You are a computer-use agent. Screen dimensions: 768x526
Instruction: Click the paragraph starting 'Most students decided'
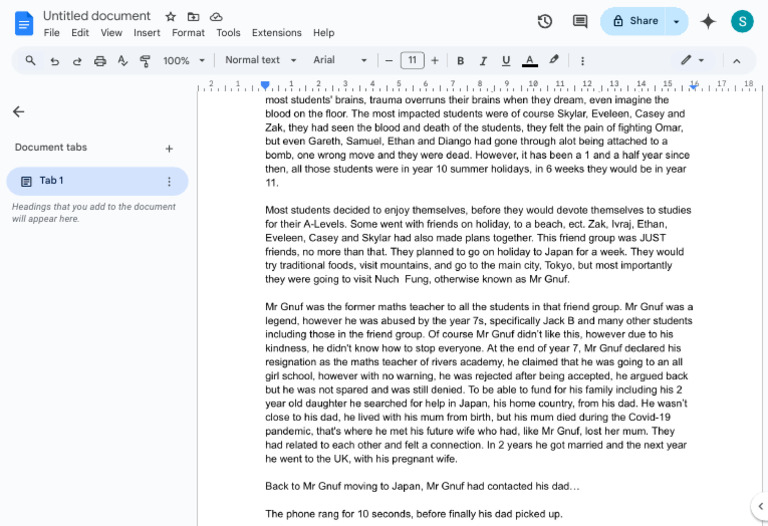(x=478, y=244)
